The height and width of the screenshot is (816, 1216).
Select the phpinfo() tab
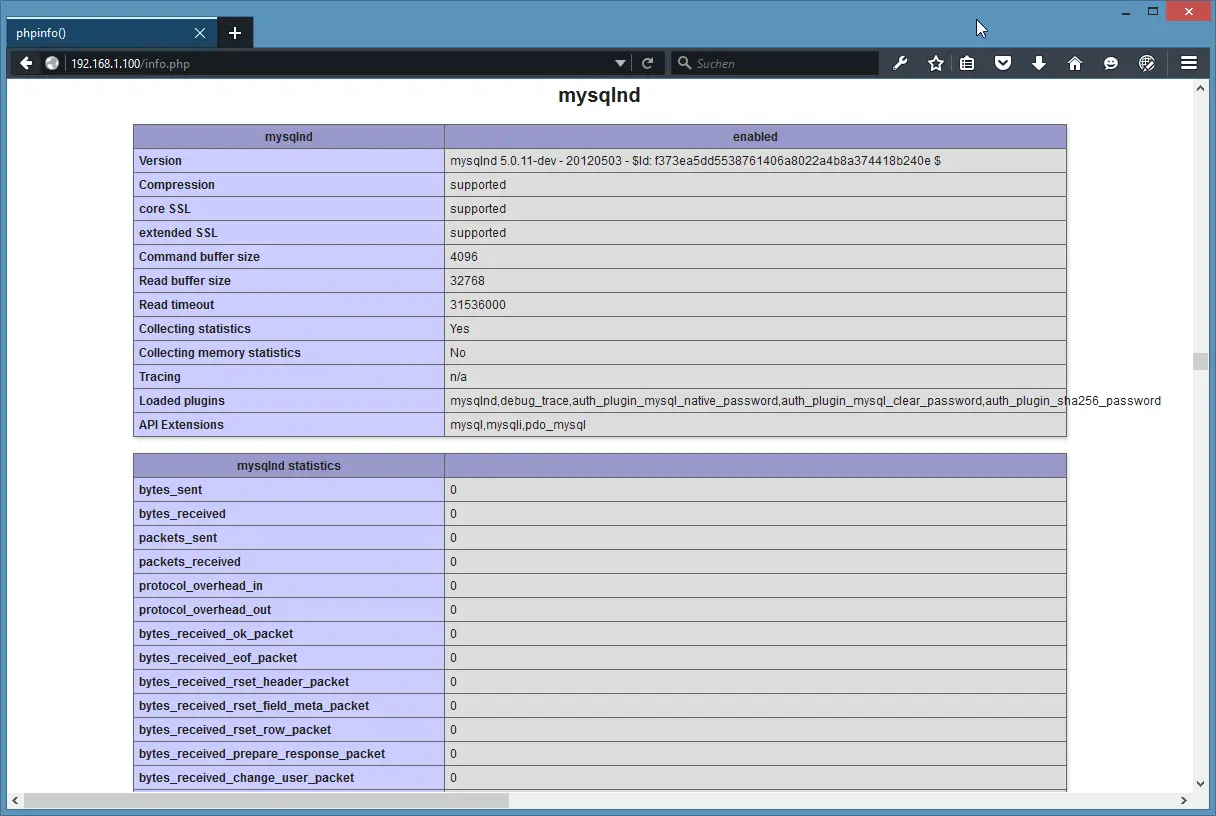click(x=110, y=33)
